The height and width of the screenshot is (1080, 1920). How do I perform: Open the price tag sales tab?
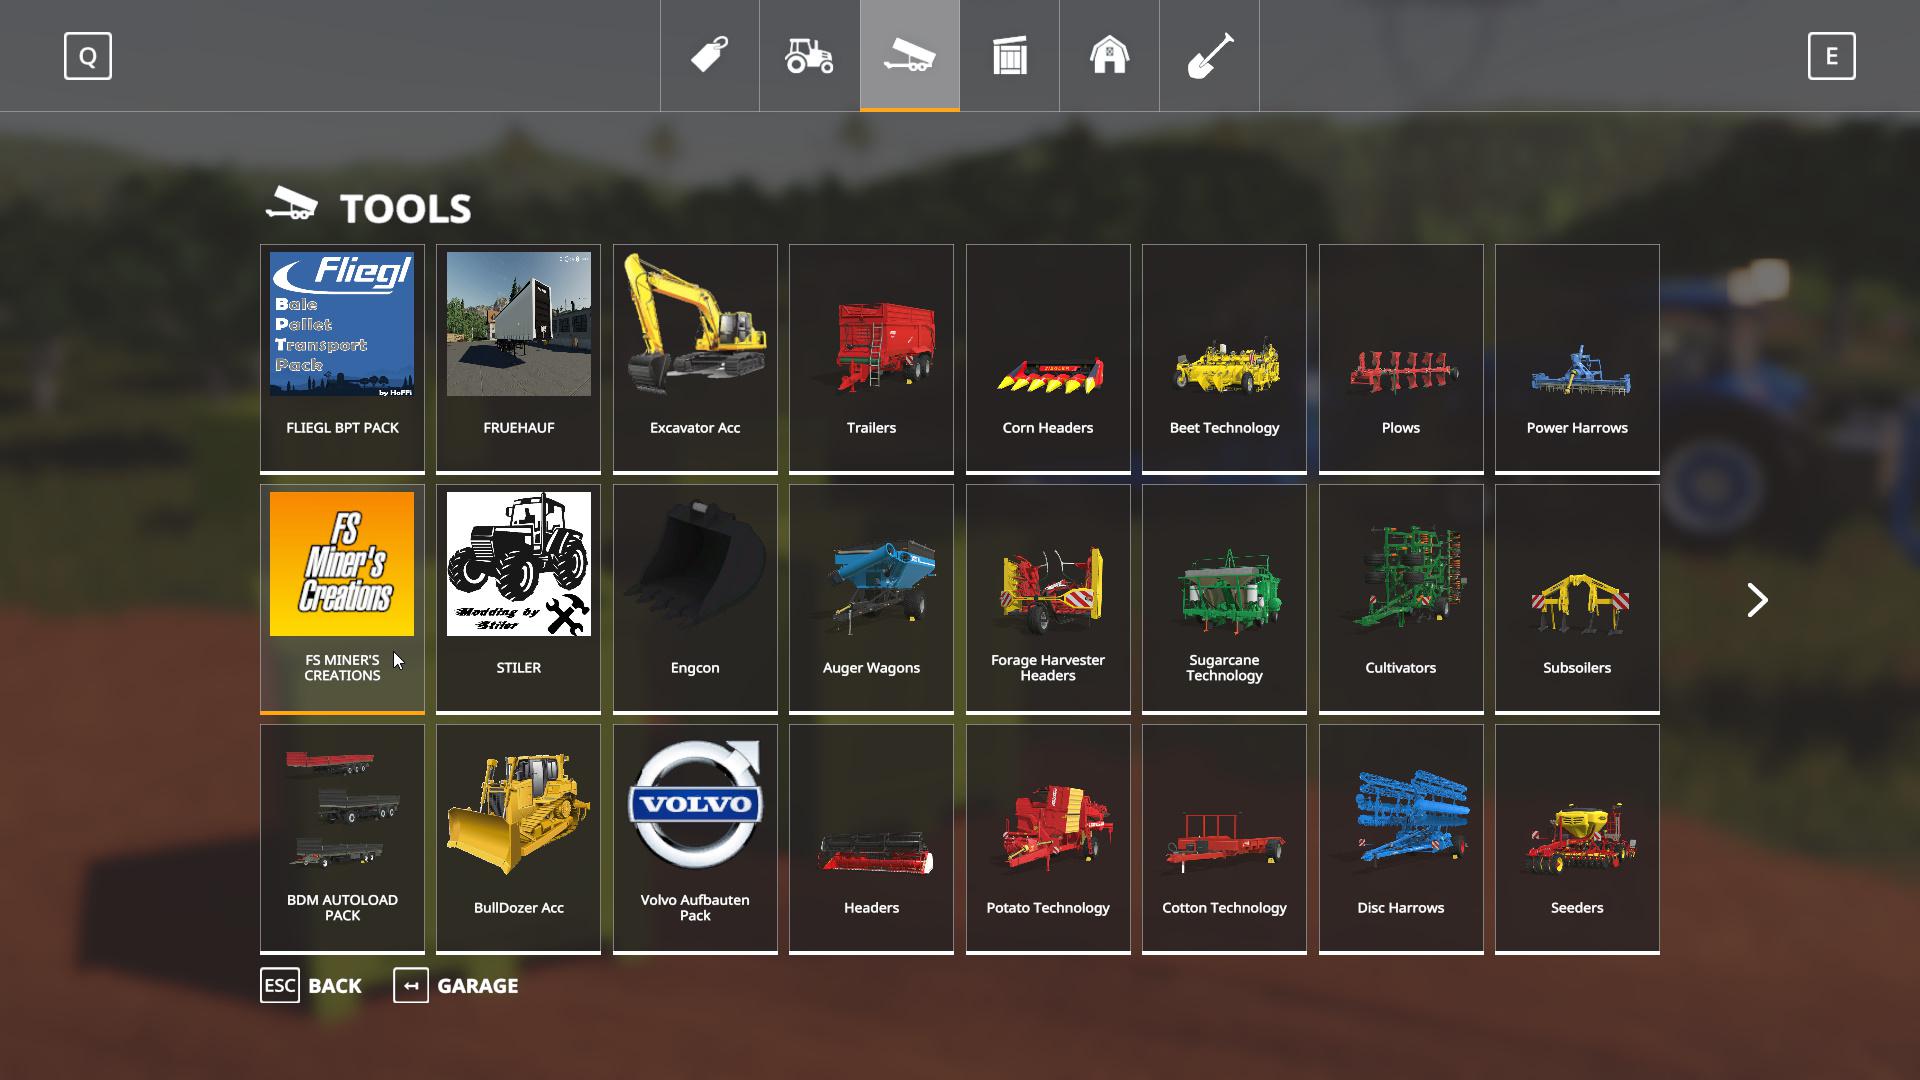[x=709, y=55]
